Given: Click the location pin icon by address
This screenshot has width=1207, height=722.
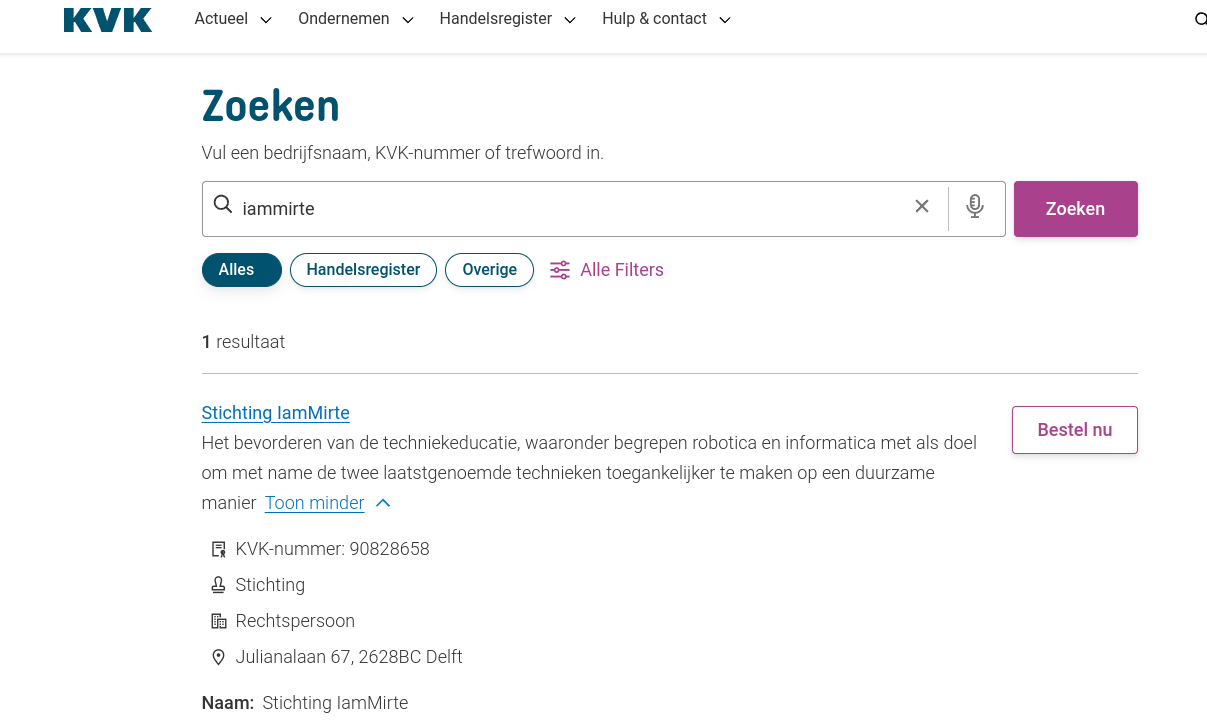Looking at the screenshot, I should pos(219,657).
